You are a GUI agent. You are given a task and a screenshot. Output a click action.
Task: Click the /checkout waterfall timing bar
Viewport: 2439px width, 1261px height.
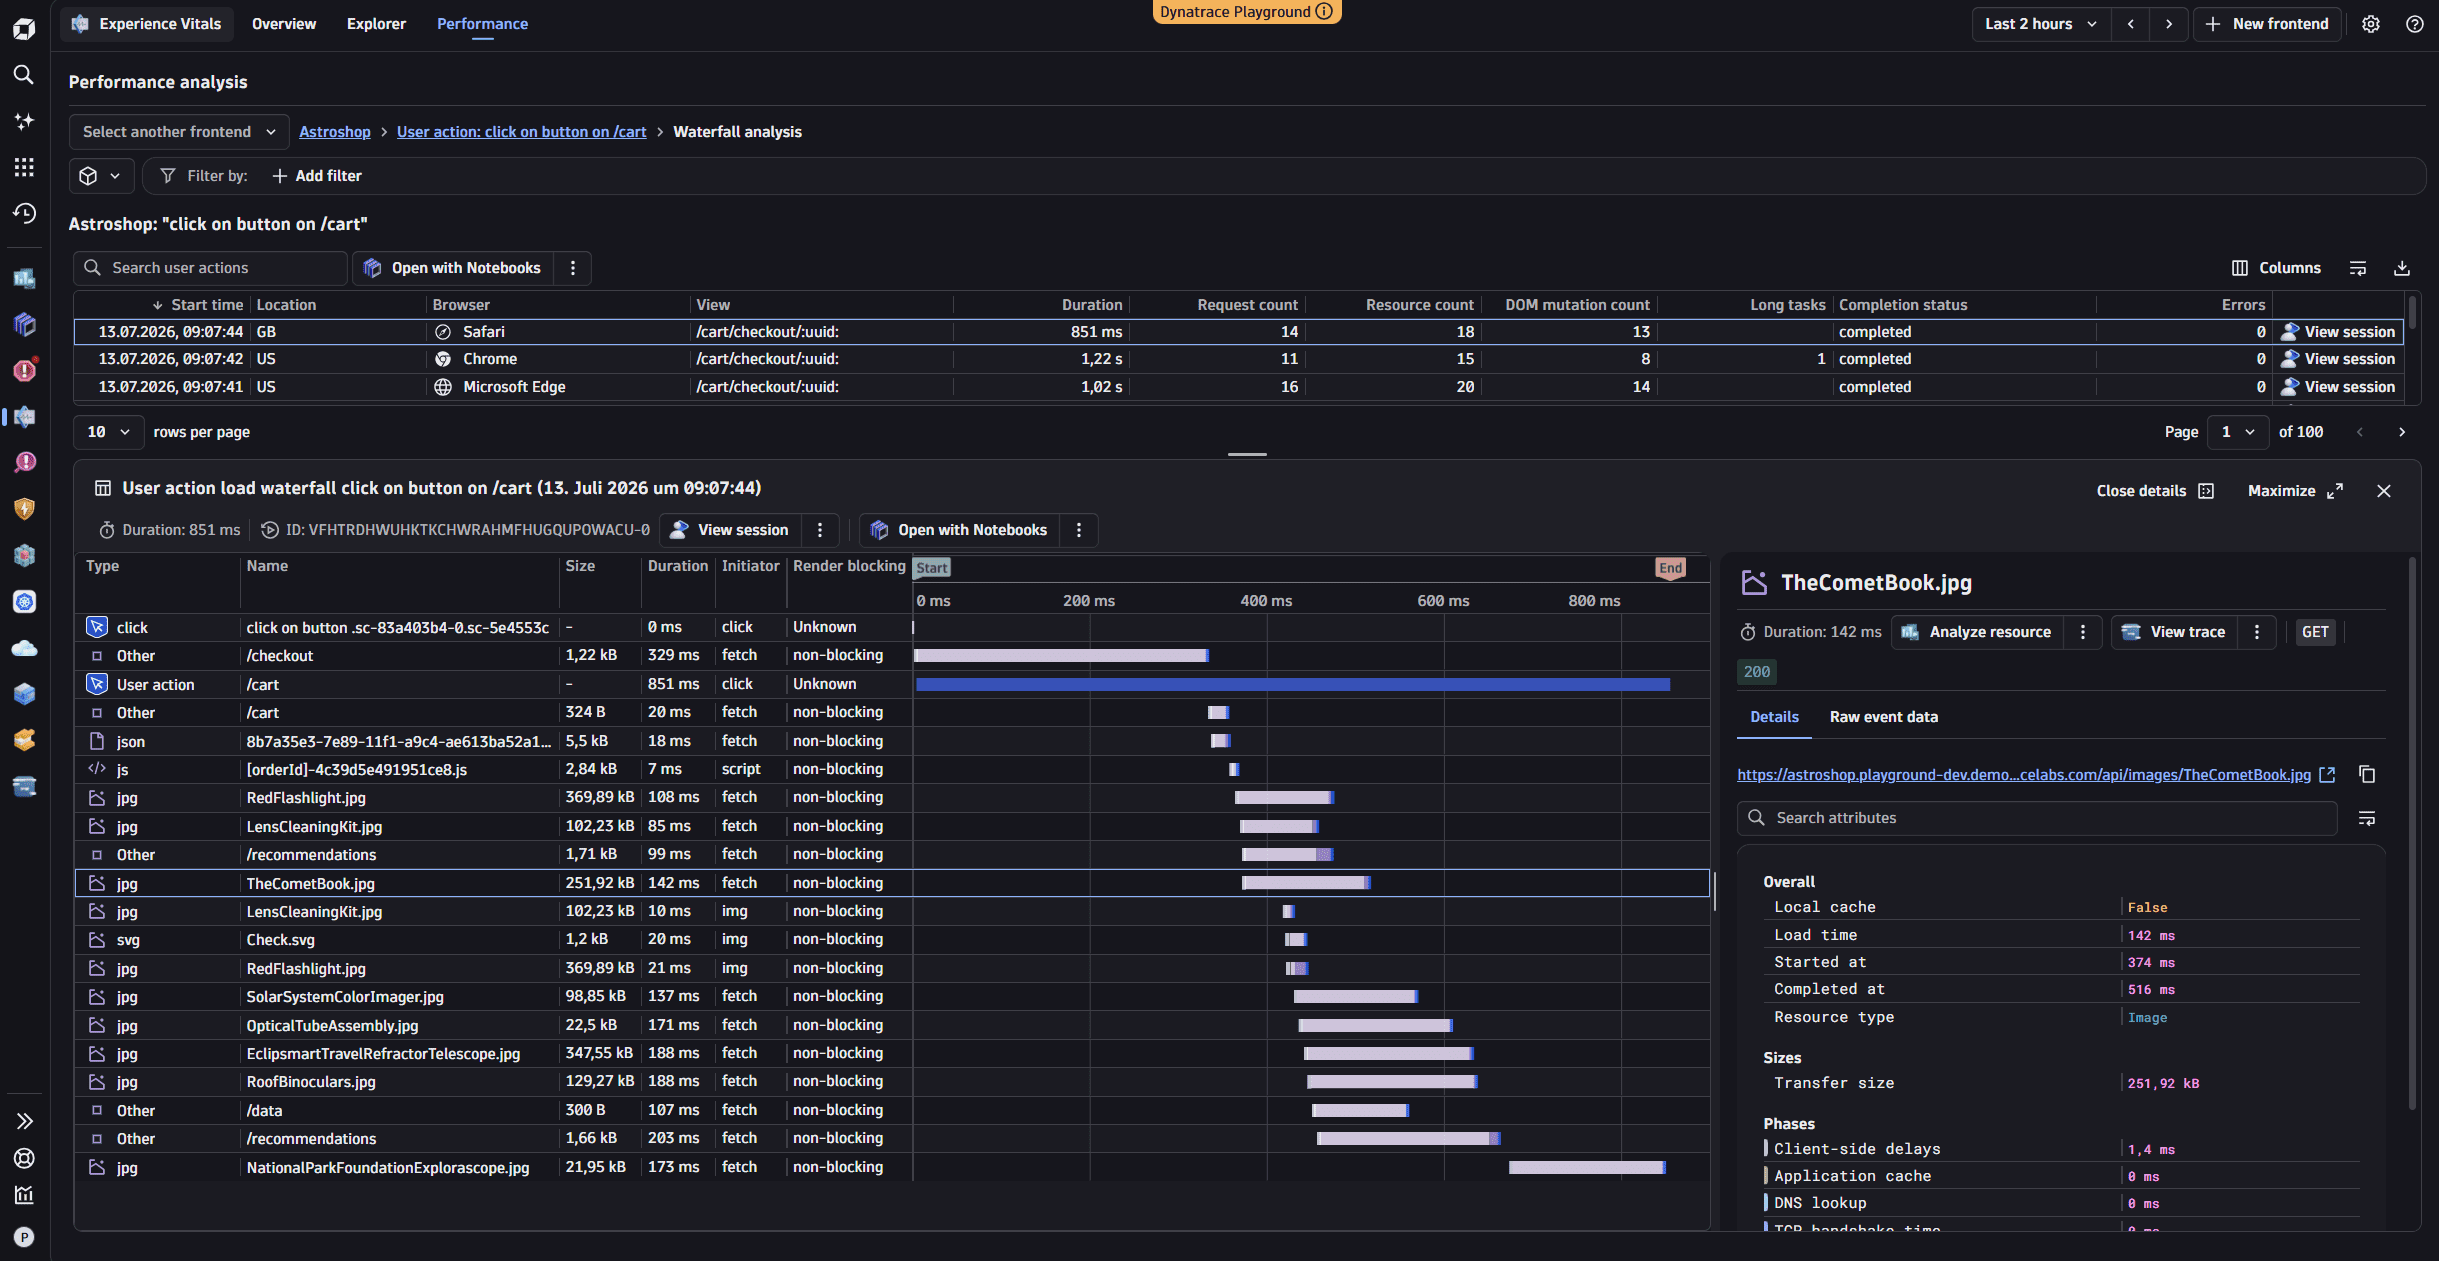pos(1061,656)
